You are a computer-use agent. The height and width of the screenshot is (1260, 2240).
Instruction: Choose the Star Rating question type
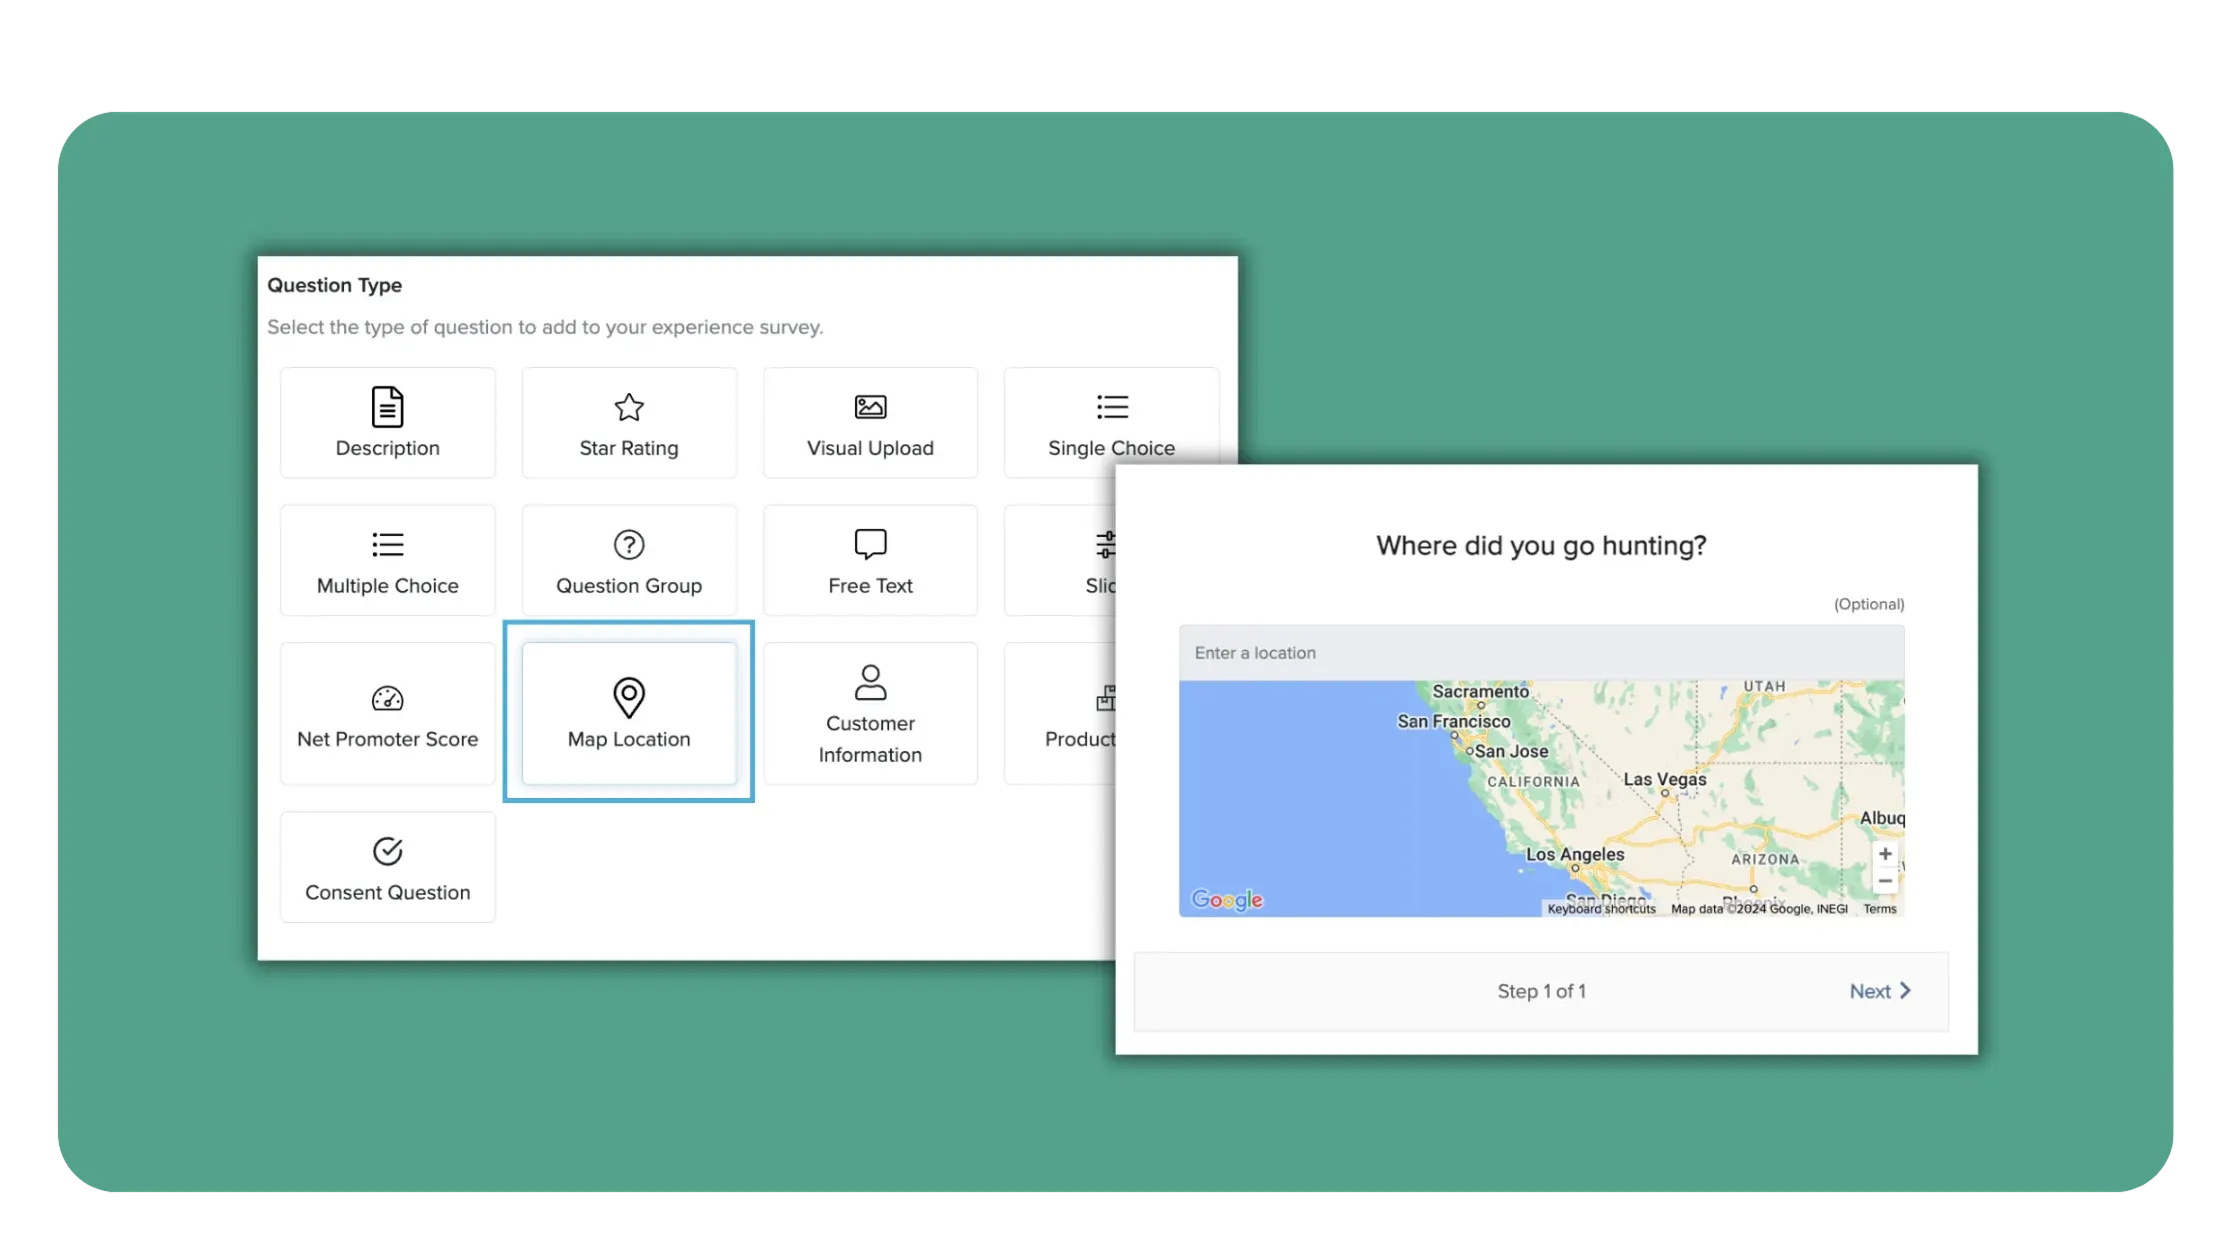tap(628, 423)
